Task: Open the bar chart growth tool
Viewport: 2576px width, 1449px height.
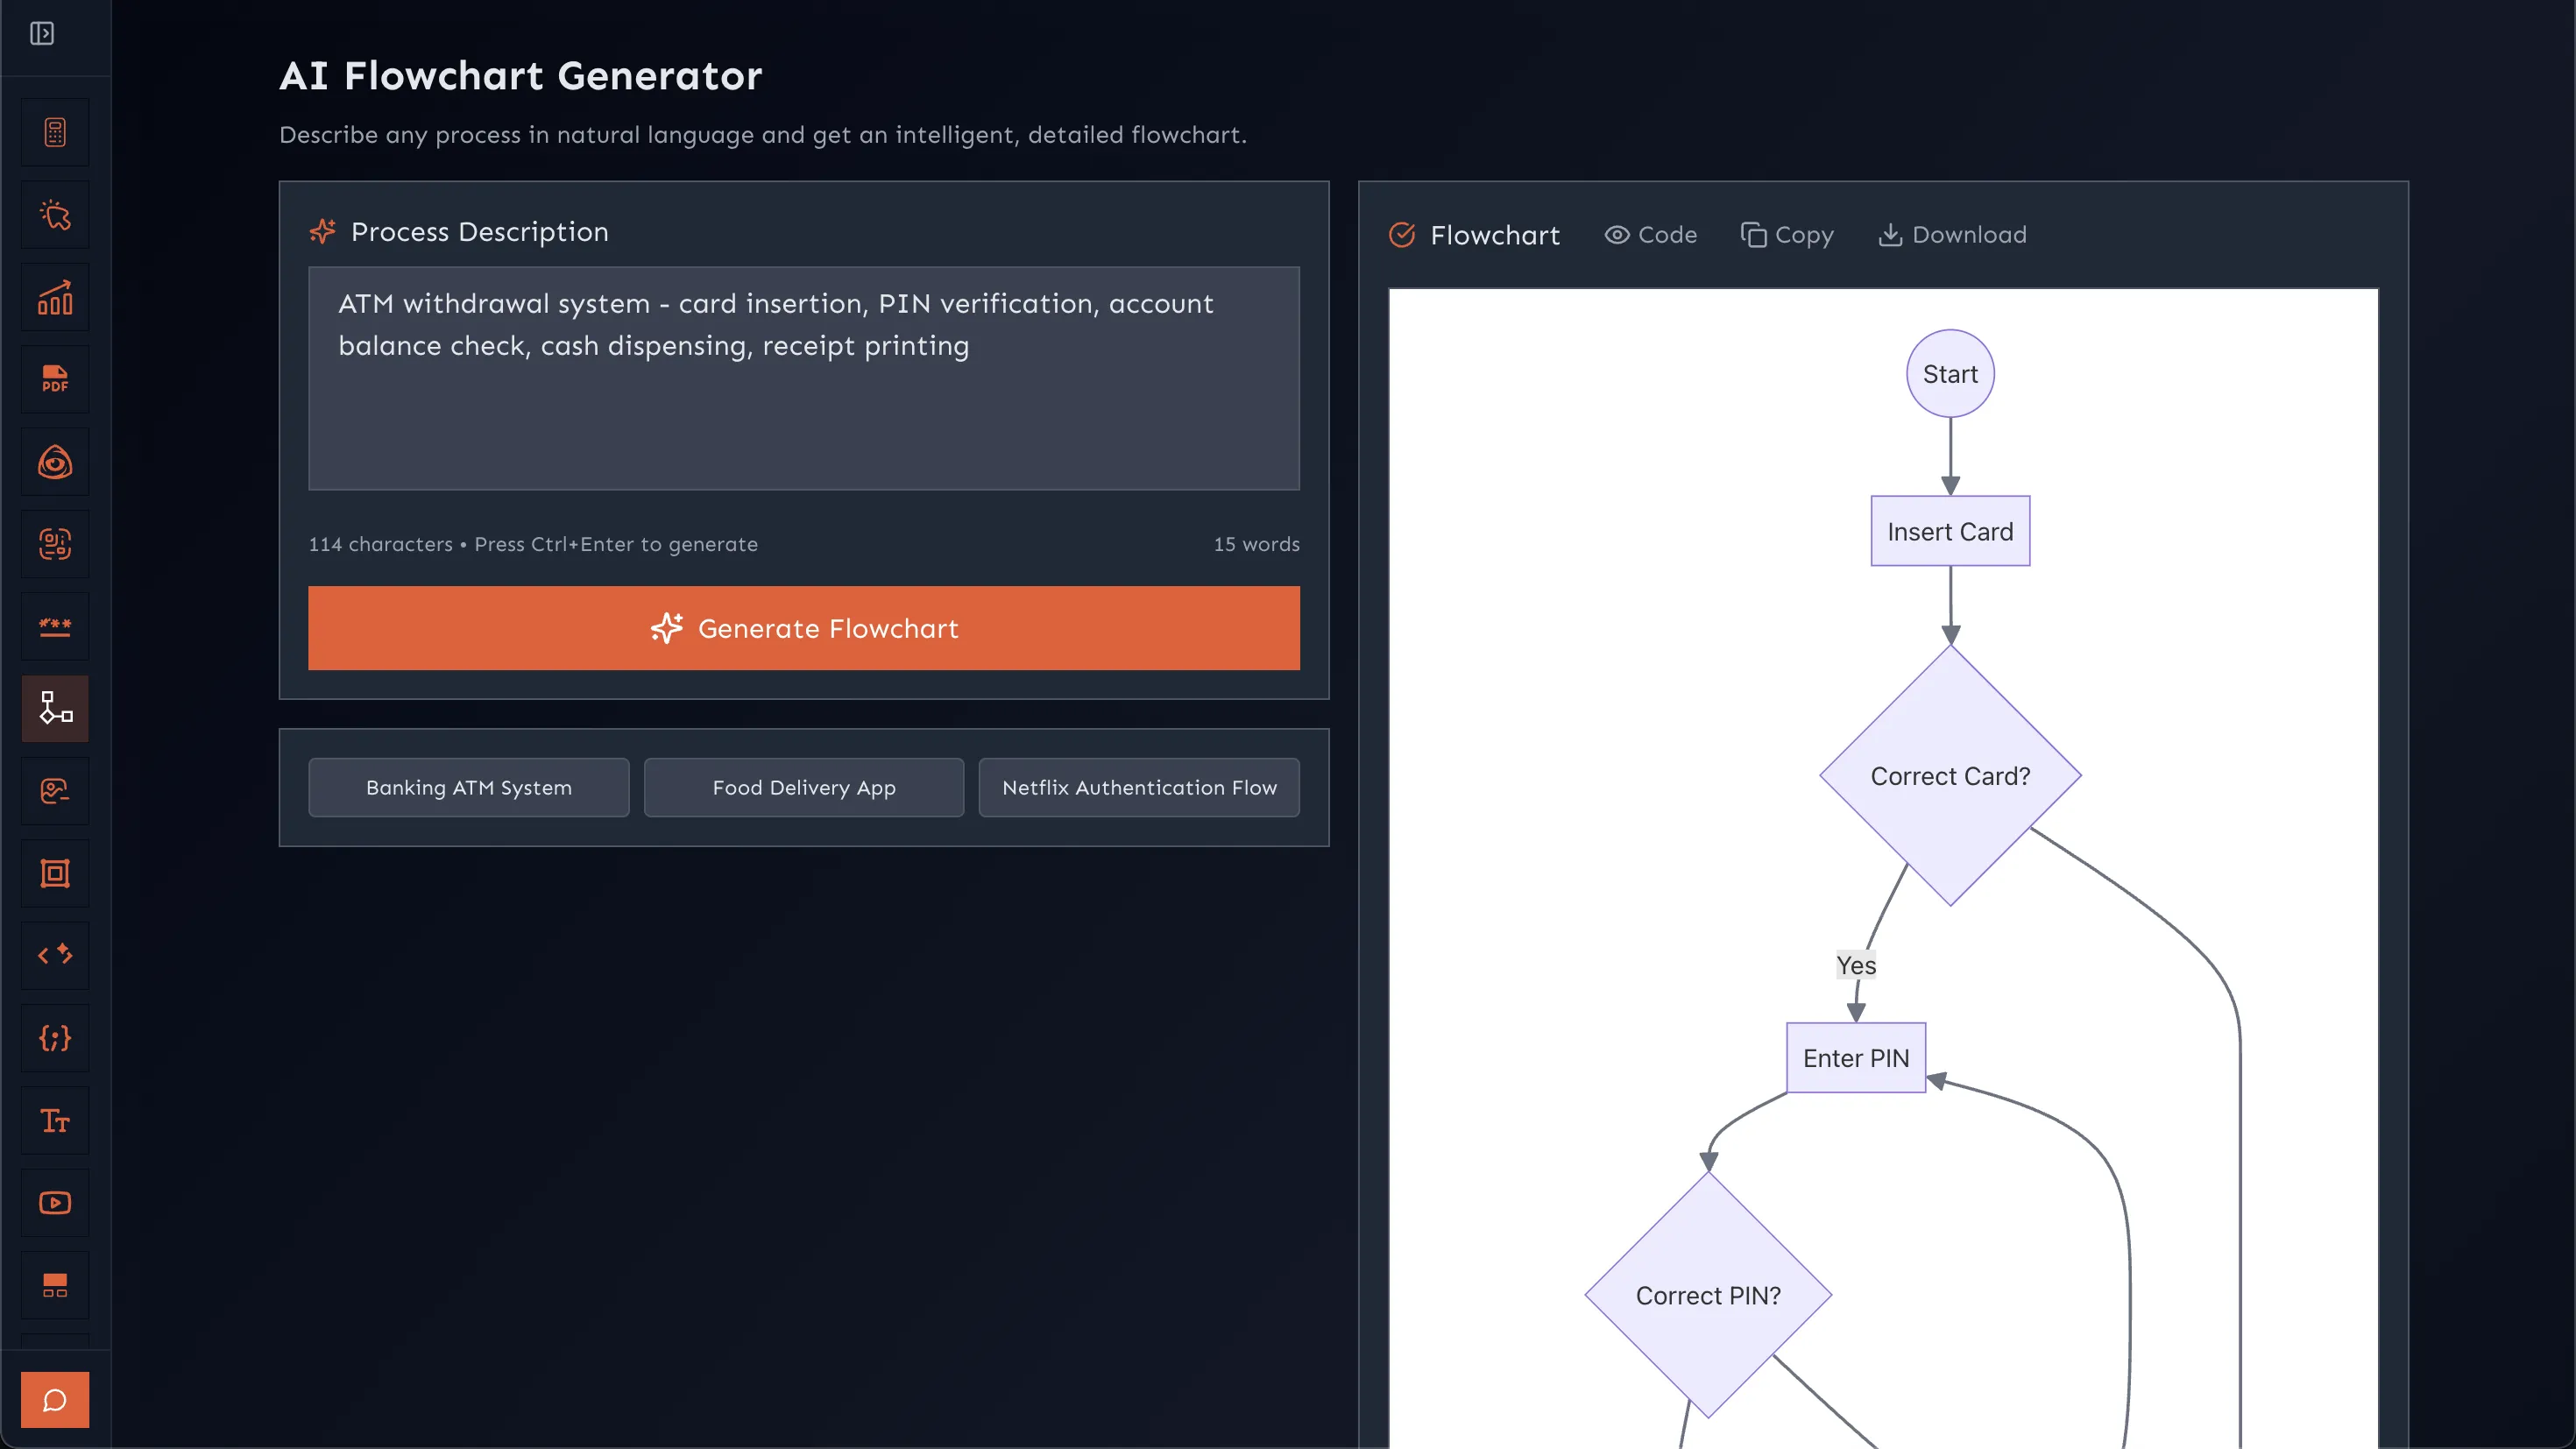Action: [55, 297]
